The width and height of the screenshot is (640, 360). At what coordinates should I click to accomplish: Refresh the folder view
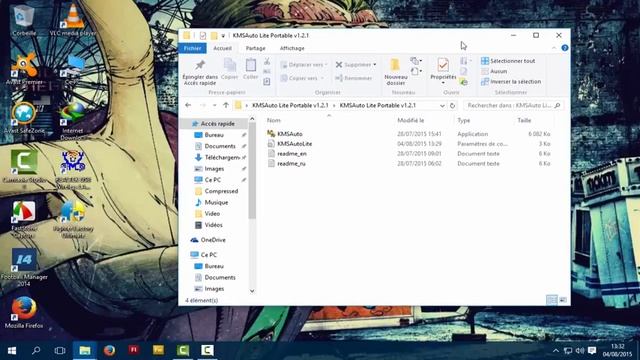[x=452, y=105]
